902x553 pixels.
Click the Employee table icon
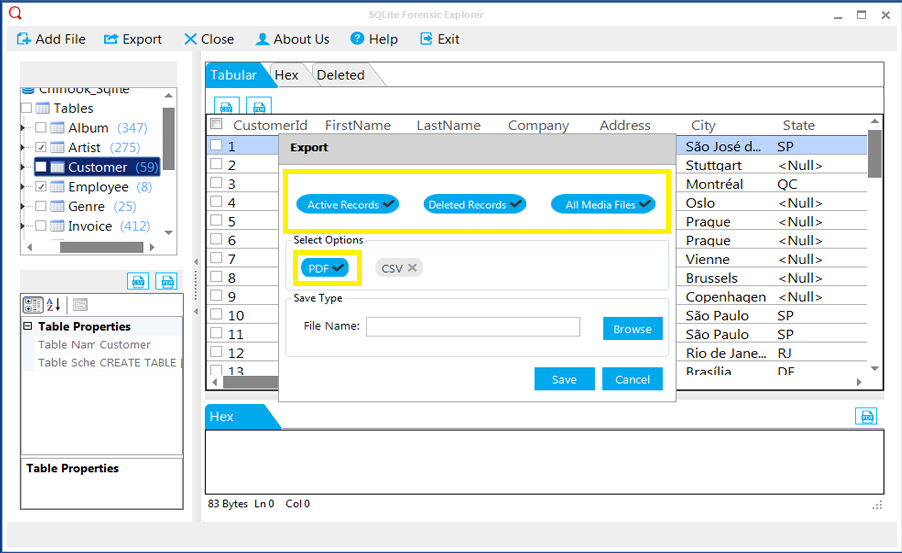point(57,186)
